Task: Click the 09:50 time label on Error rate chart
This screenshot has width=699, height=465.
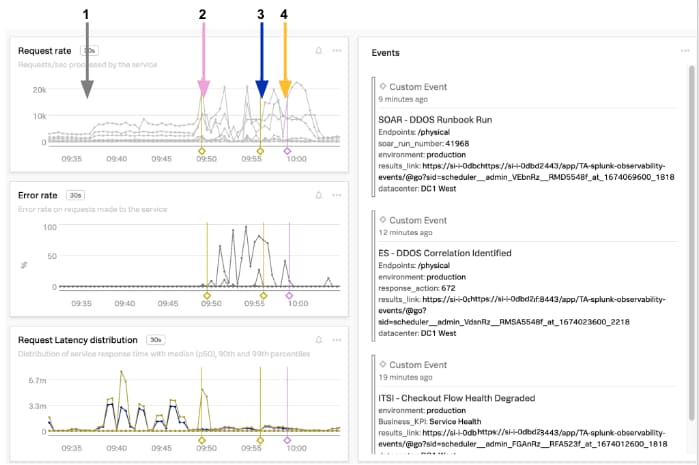Action: [211, 303]
